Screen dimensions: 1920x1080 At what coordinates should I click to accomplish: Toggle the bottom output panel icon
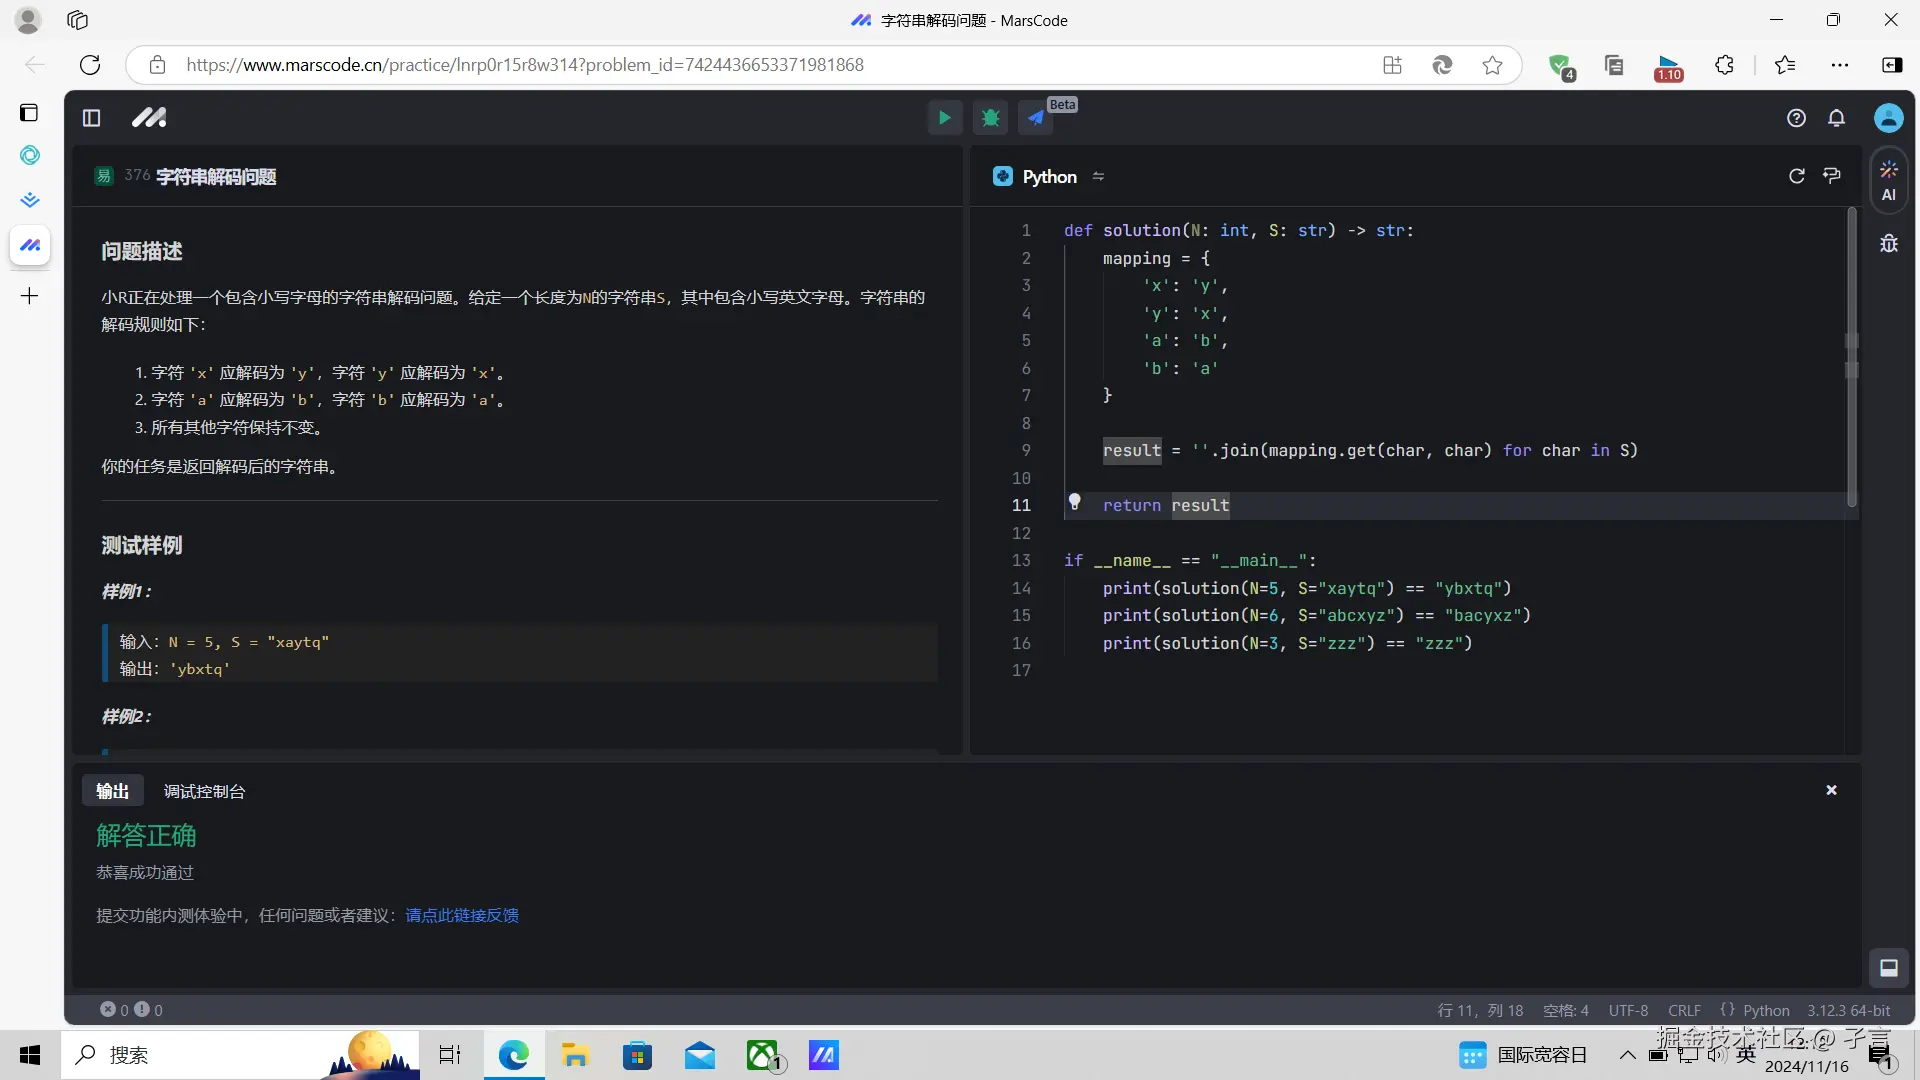(x=1888, y=967)
